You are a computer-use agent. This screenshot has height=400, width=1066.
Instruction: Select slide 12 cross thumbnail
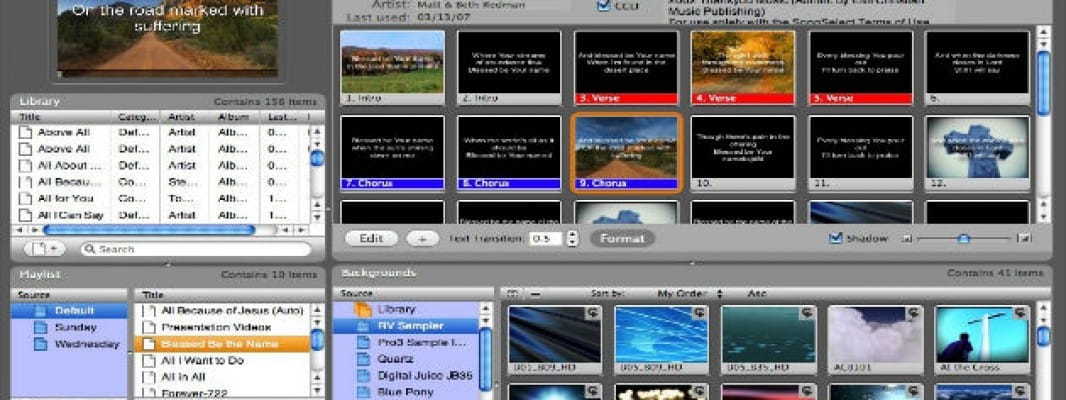pos(978,152)
